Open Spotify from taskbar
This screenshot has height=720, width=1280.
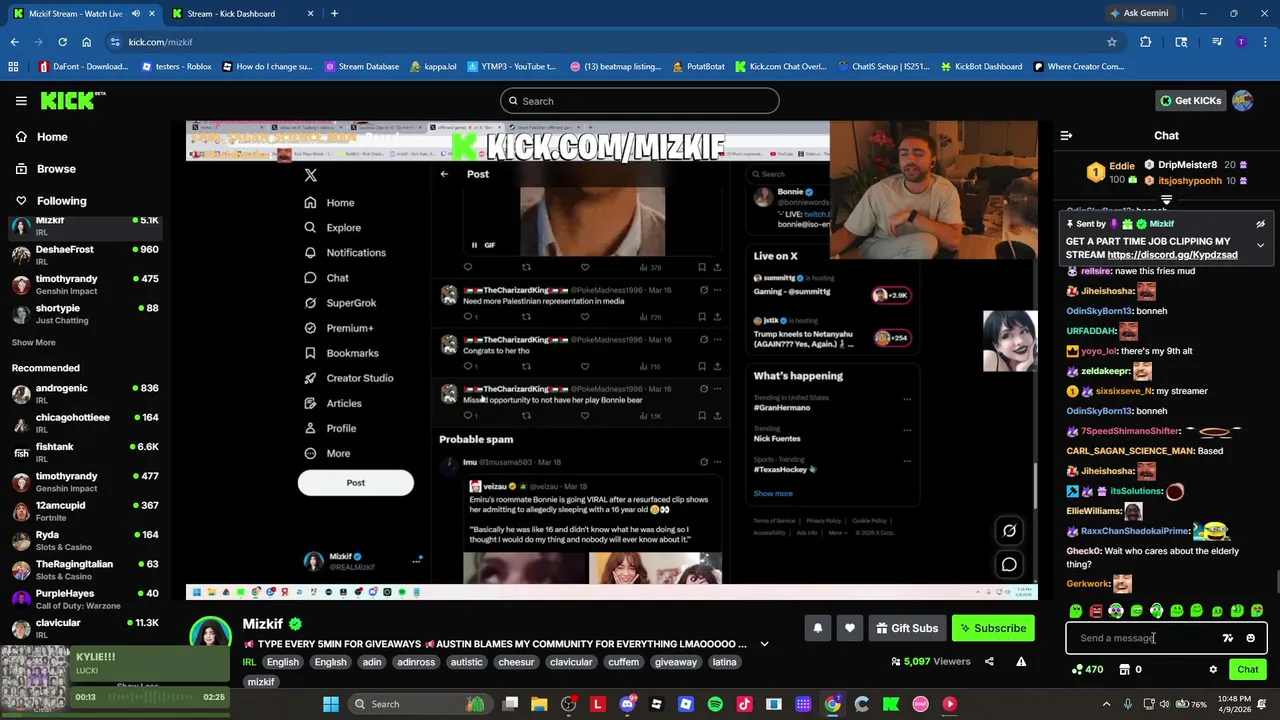point(715,704)
